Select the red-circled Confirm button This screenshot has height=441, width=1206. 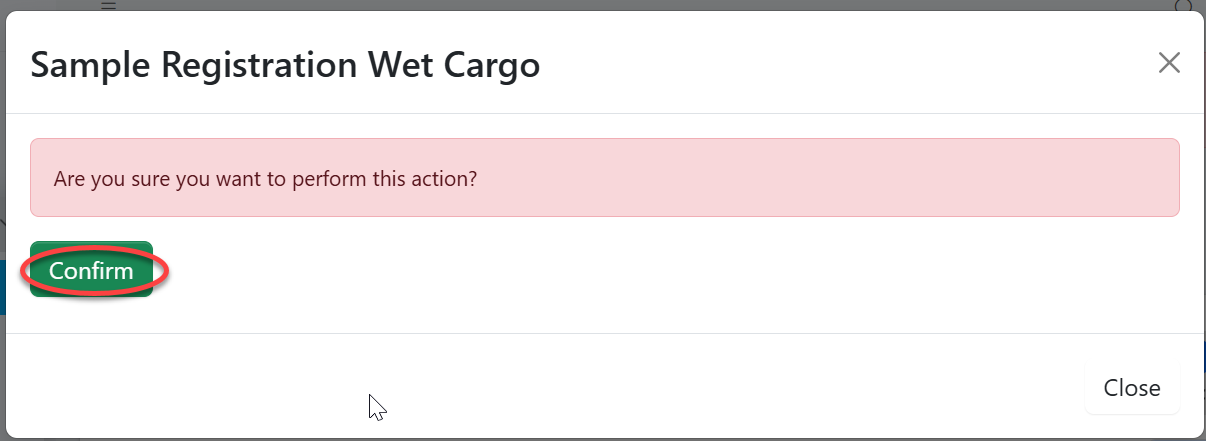click(x=91, y=271)
